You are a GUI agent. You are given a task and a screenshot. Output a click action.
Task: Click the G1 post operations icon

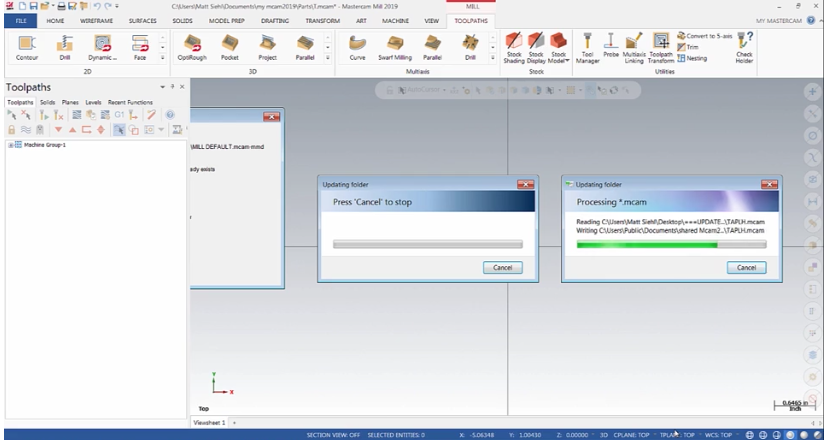tap(119, 115)
